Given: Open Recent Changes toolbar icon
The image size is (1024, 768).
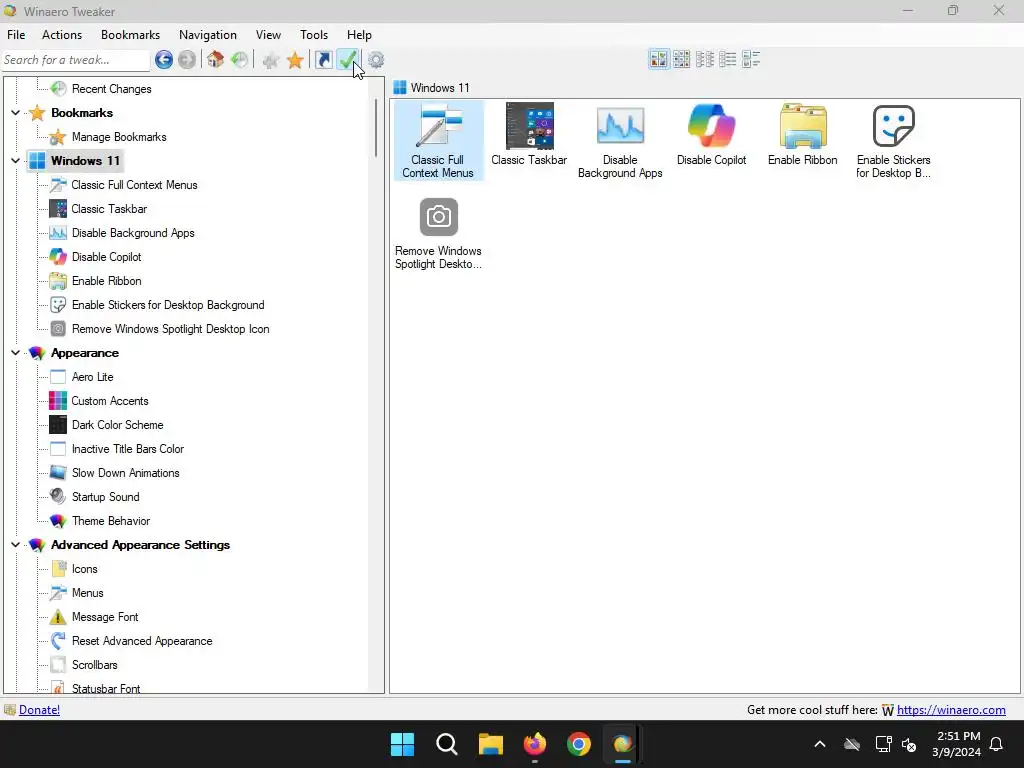Looking at the screenshot, I should click(240, 60).
